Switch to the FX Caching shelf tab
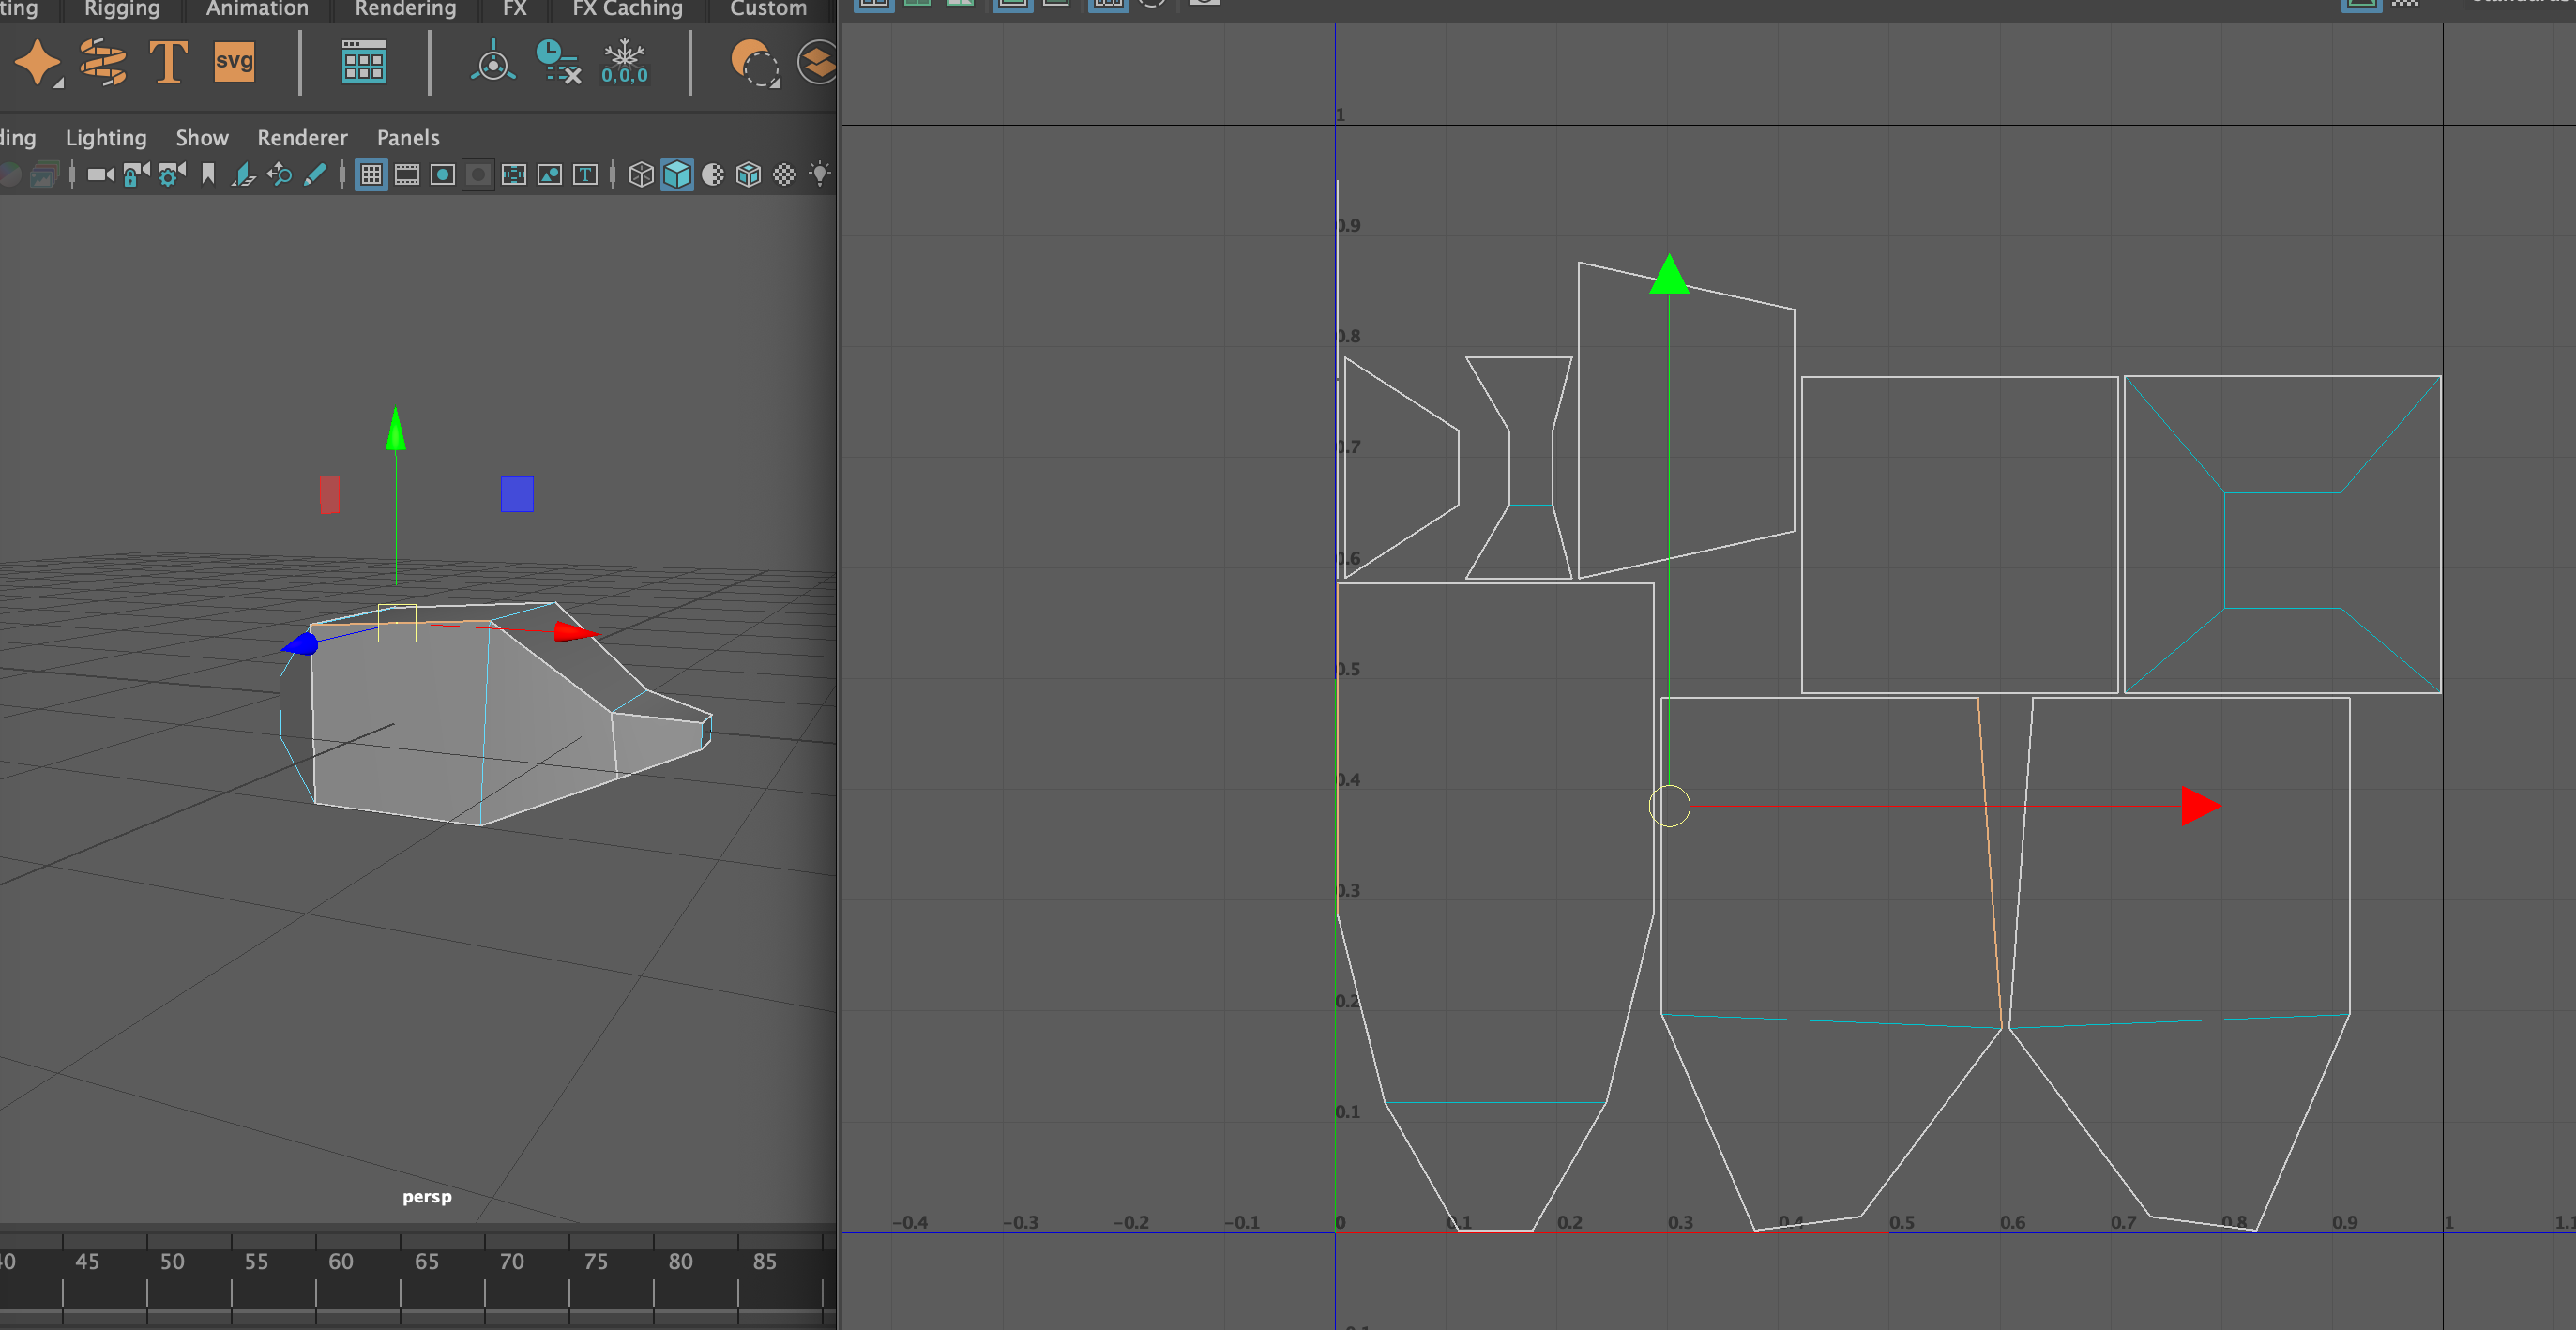 pos(627,9)
